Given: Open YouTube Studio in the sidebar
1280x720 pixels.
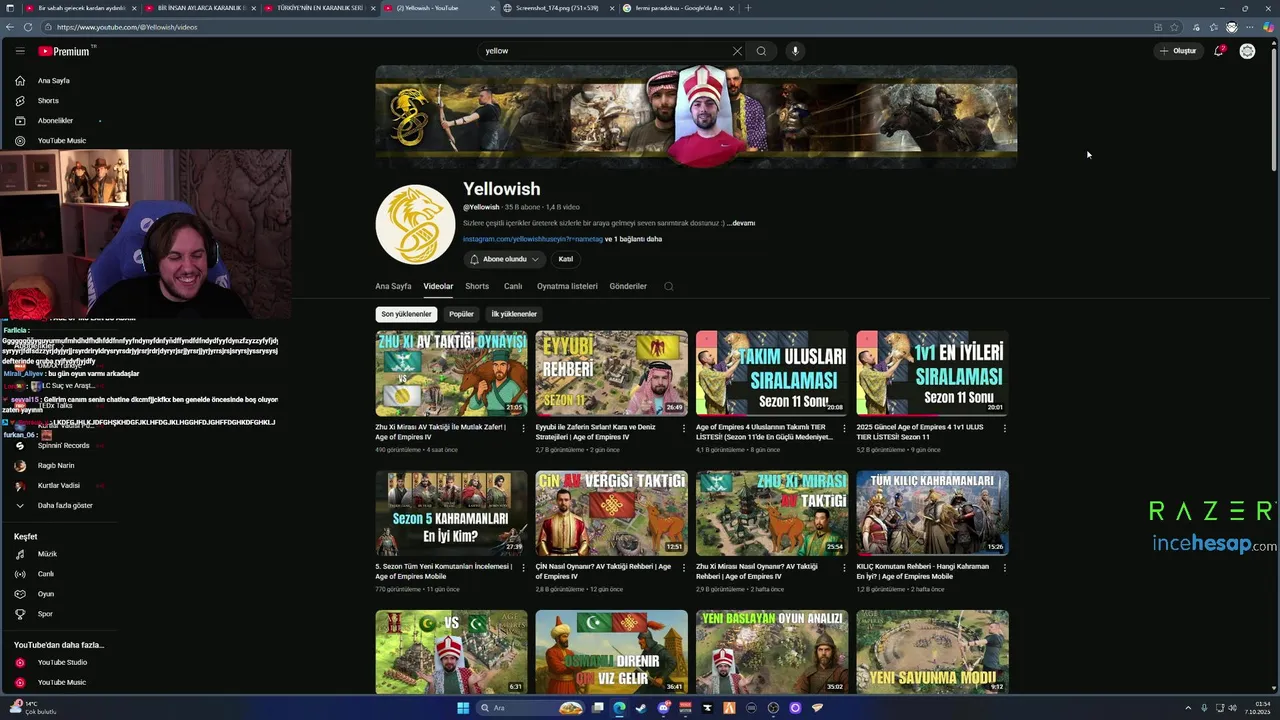Looking at the screenshot, I should [62, 662].
